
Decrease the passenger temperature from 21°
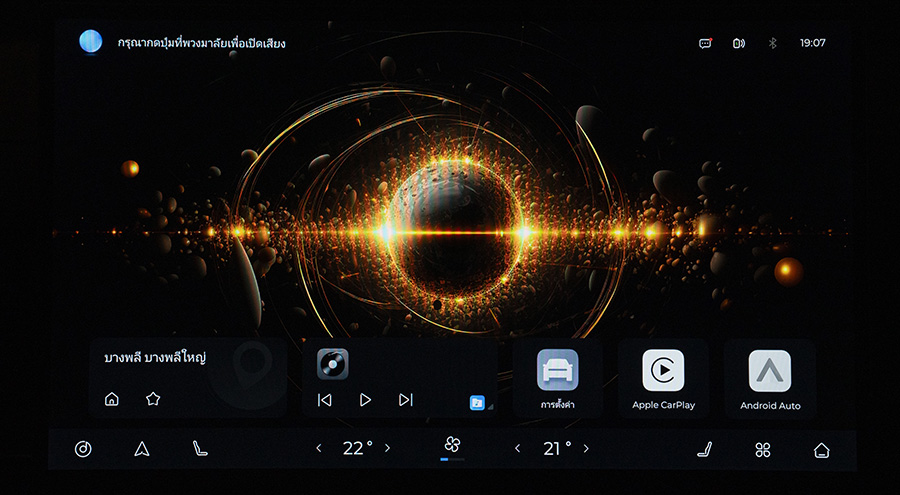click(x=517, y=449)
